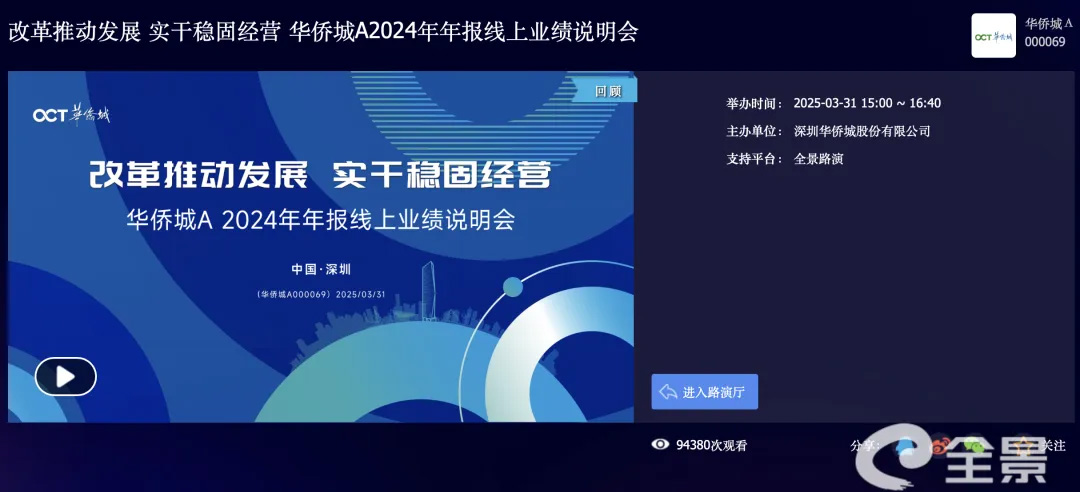This screenshot has width=1080, height=492.
Task: Click the organizer 深圳华侨城股份有限公司
Action: (862, 131)
